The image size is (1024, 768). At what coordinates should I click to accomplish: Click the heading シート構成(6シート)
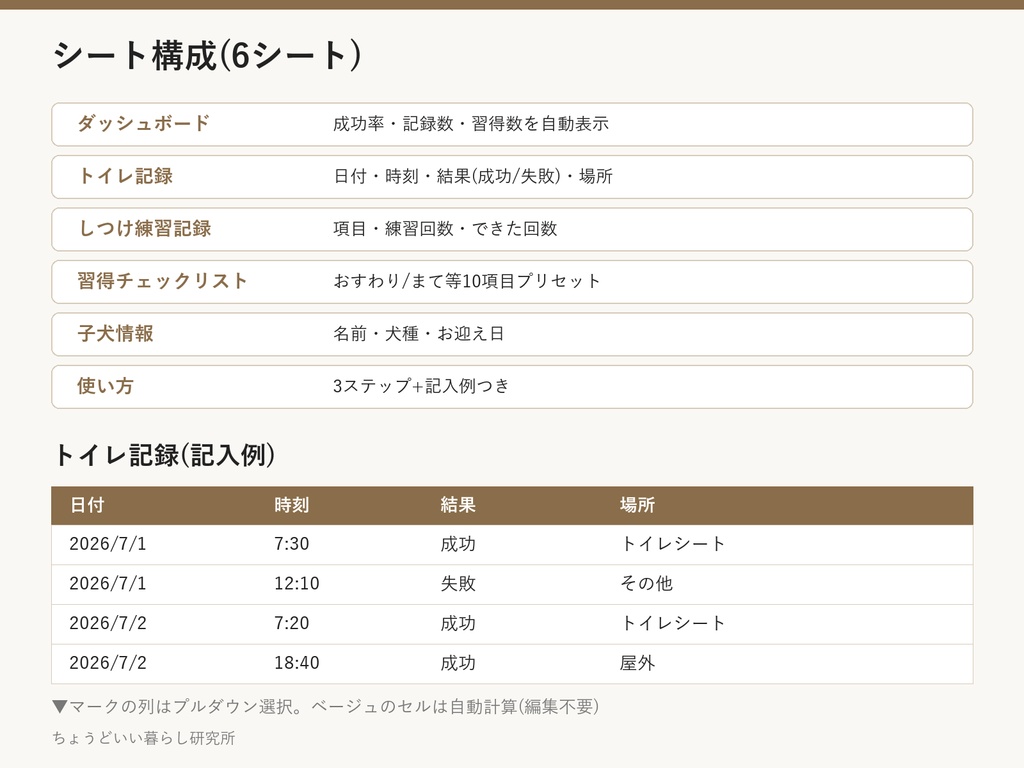pos(206,56)
